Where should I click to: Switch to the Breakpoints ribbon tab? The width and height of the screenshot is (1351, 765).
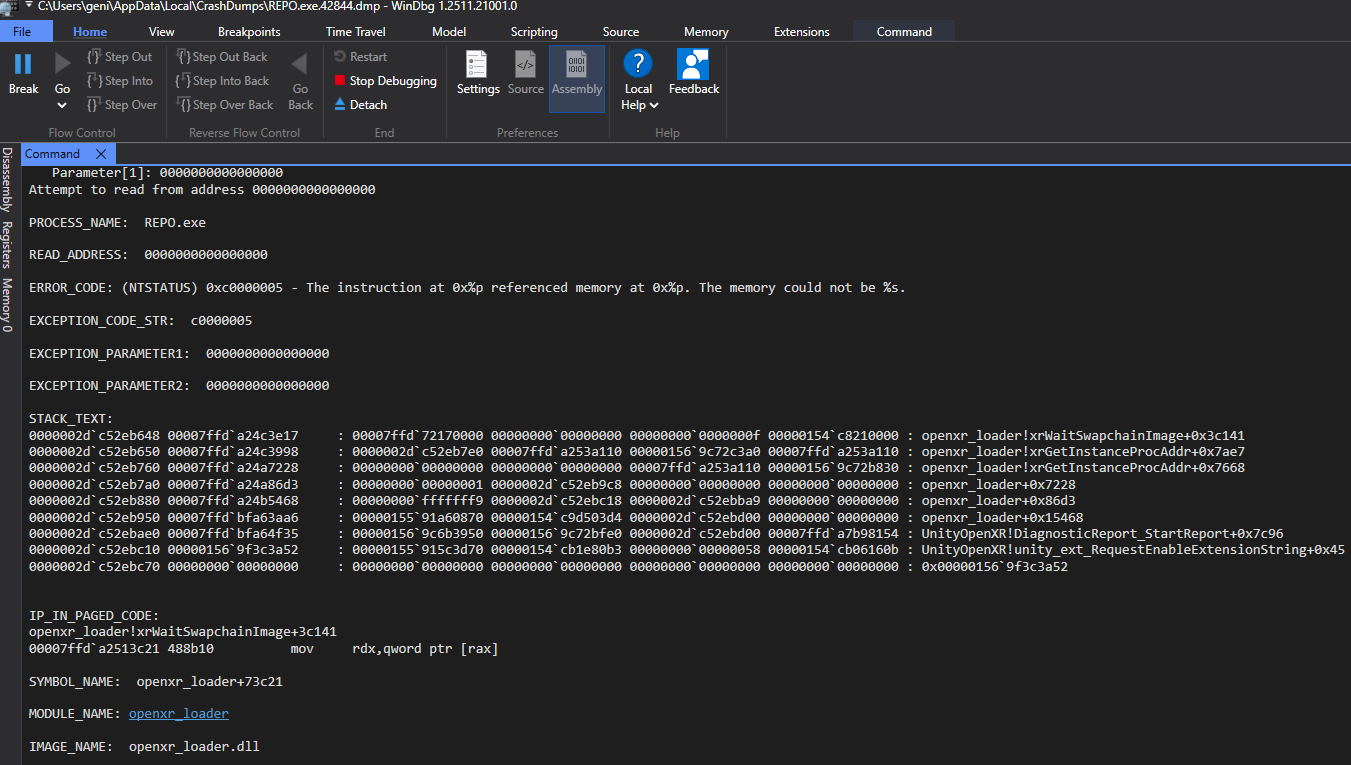249,32
